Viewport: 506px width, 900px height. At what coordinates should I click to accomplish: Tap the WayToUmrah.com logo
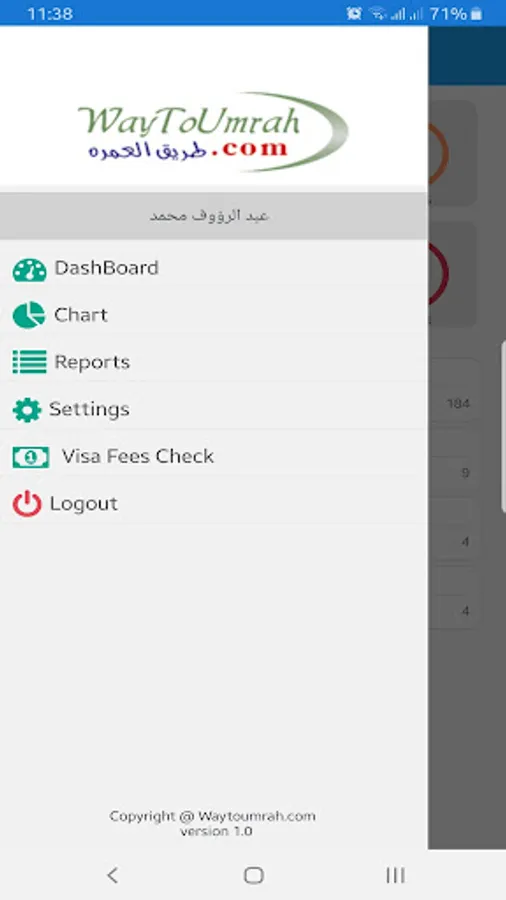click(x=213, y=132)
